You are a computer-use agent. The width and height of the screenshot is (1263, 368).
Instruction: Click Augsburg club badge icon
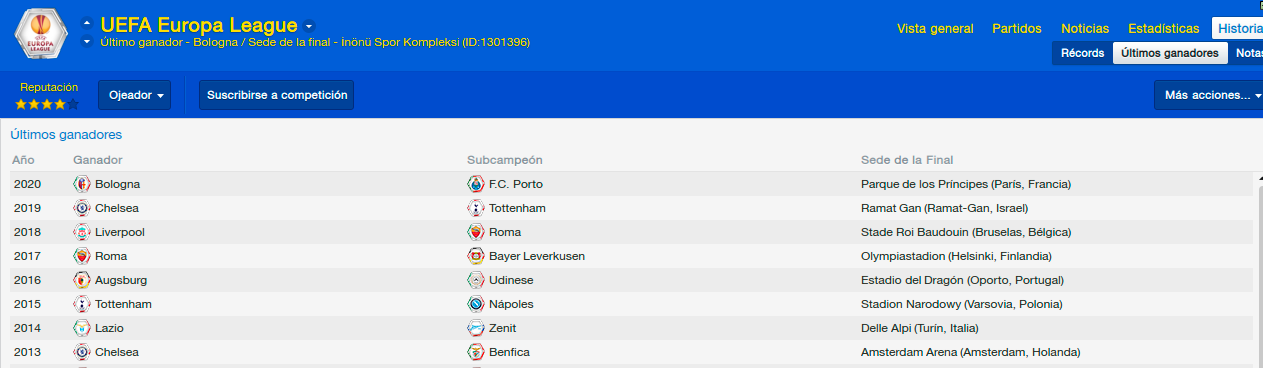82,280
